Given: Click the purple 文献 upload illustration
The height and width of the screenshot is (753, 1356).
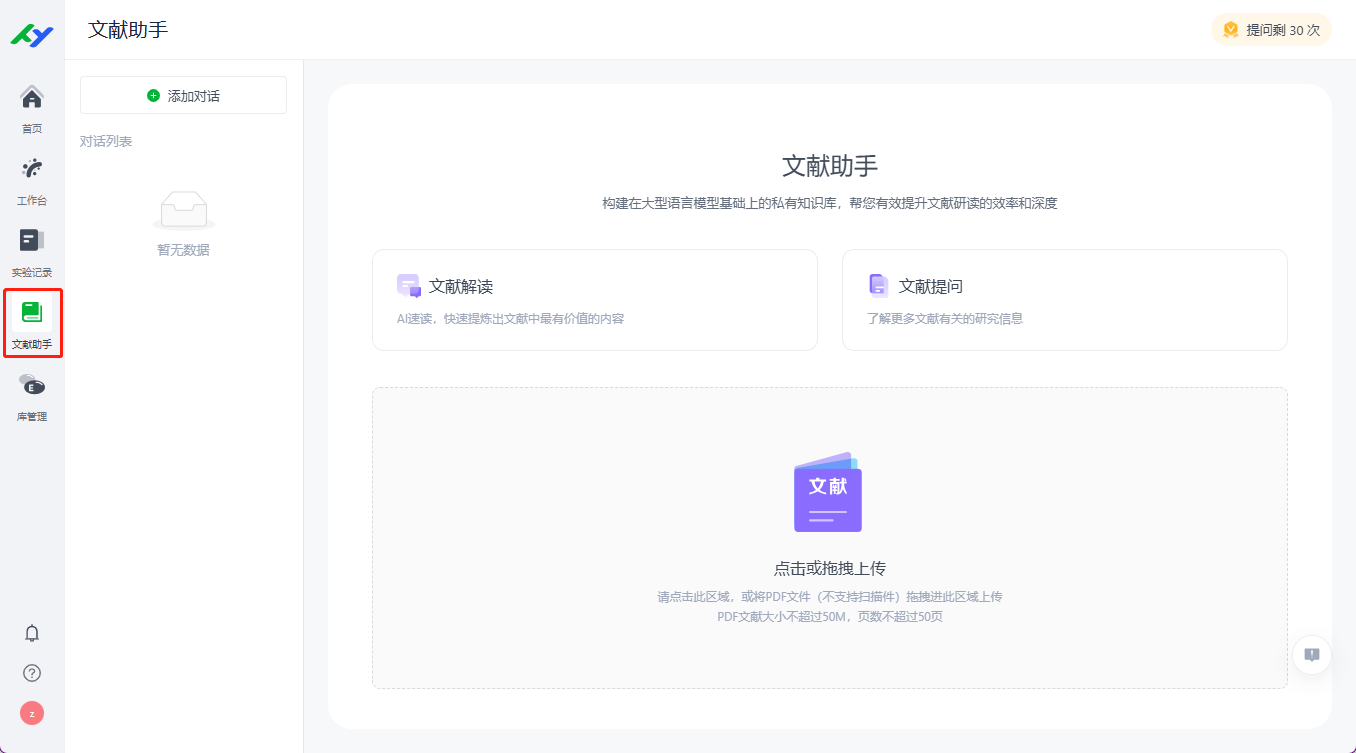Looking at the screenshot, I should click(x=827, y=492).
